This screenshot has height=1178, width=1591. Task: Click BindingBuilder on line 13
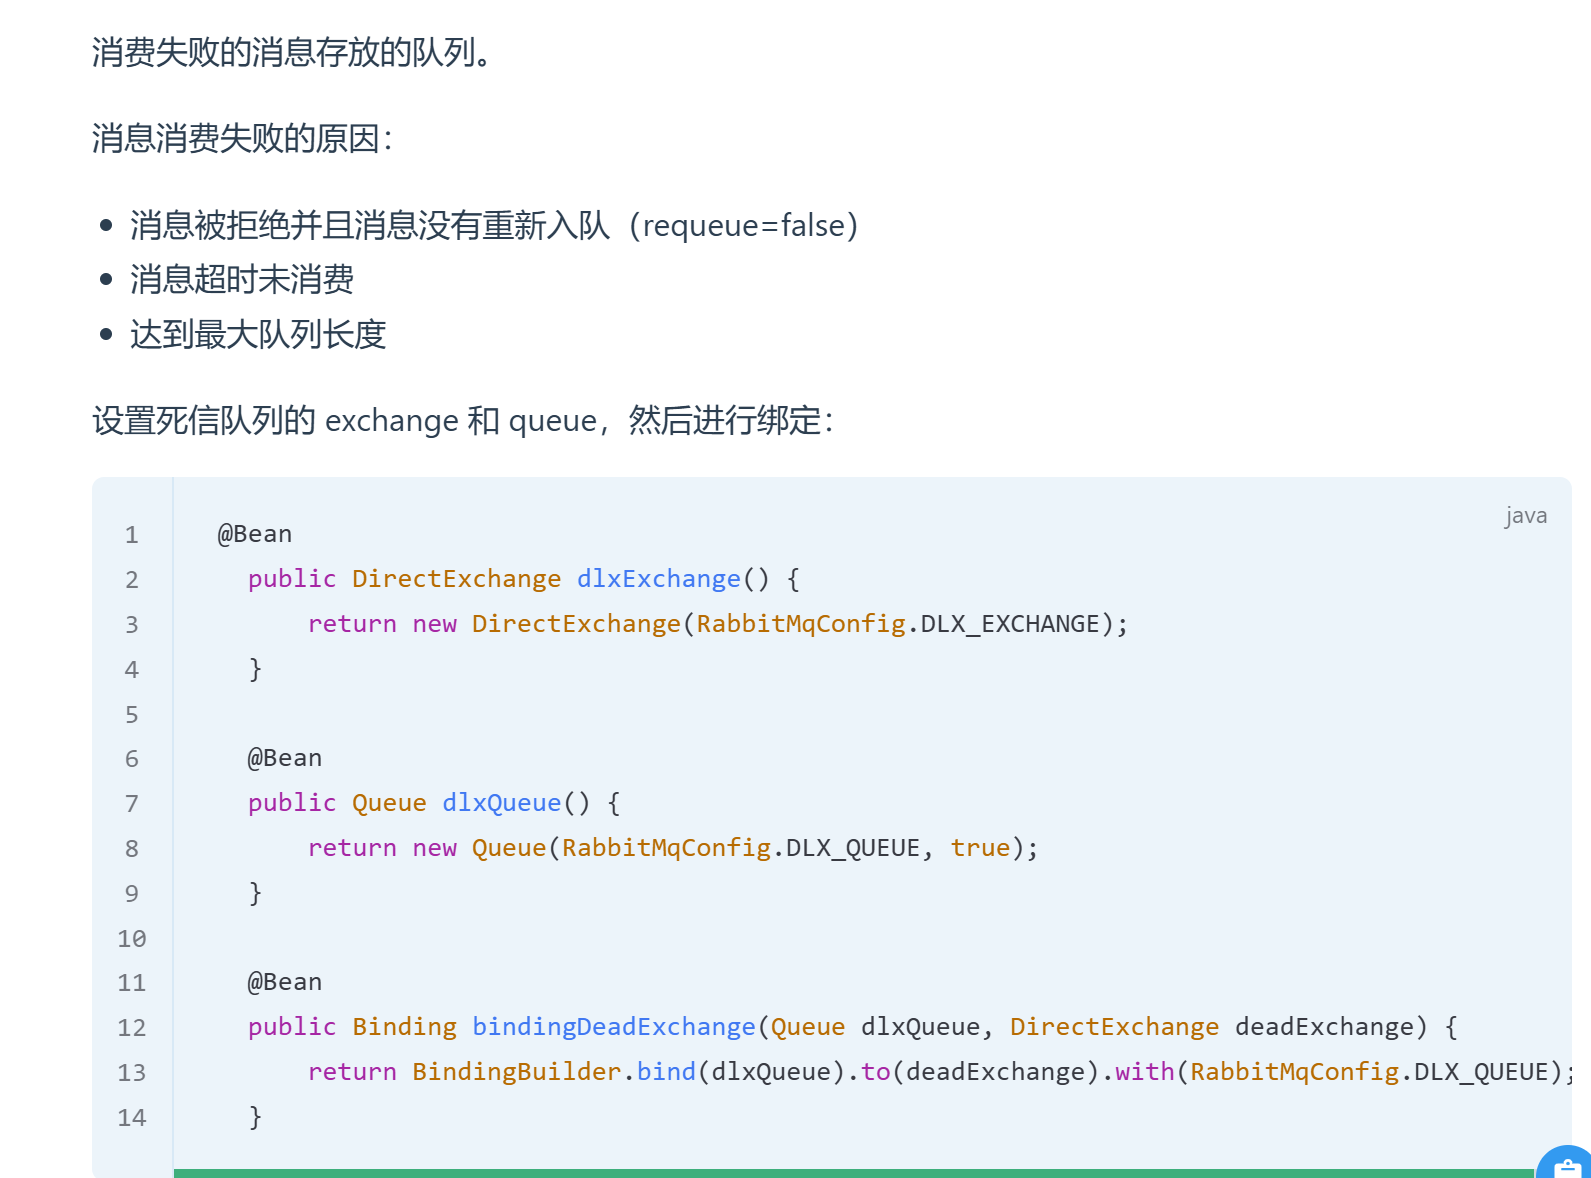516,1072
